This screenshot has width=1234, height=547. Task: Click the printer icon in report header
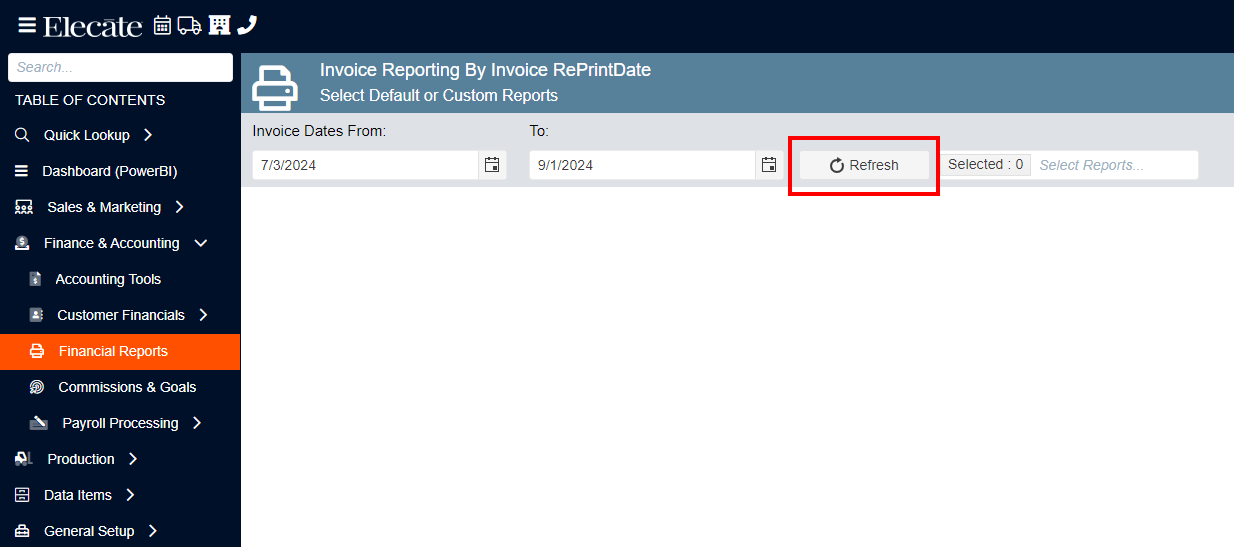[275, 88]
